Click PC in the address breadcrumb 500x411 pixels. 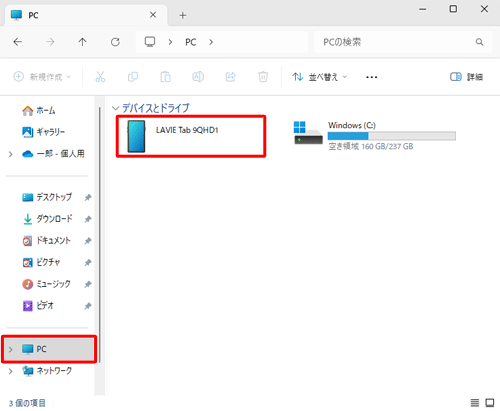[190, 42]
